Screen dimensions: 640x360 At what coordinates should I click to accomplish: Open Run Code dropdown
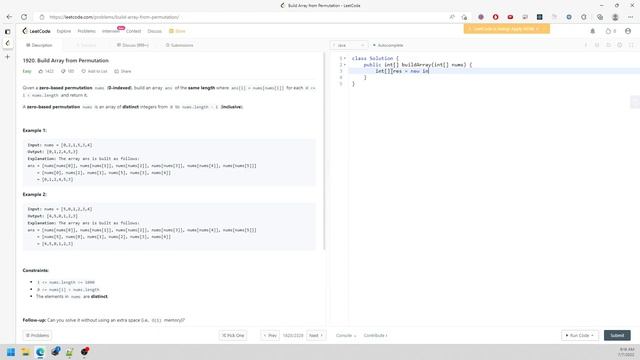[x=580, y=336]
